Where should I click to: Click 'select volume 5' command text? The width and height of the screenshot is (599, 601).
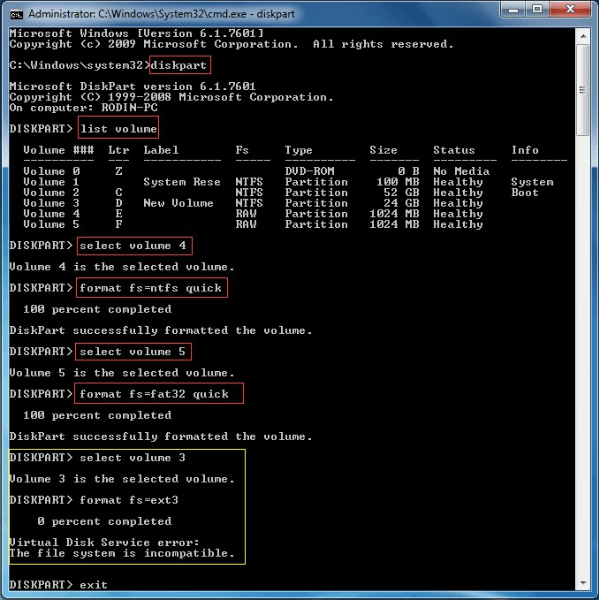[133, 352]
